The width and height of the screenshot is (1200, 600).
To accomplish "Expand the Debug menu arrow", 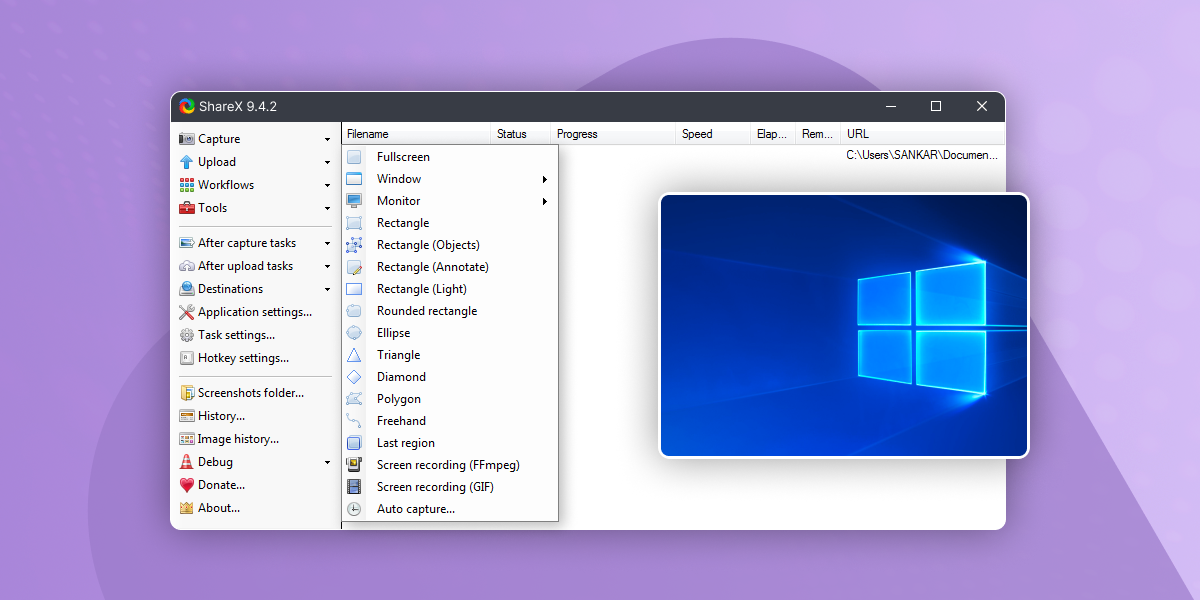I will point(327,463).
